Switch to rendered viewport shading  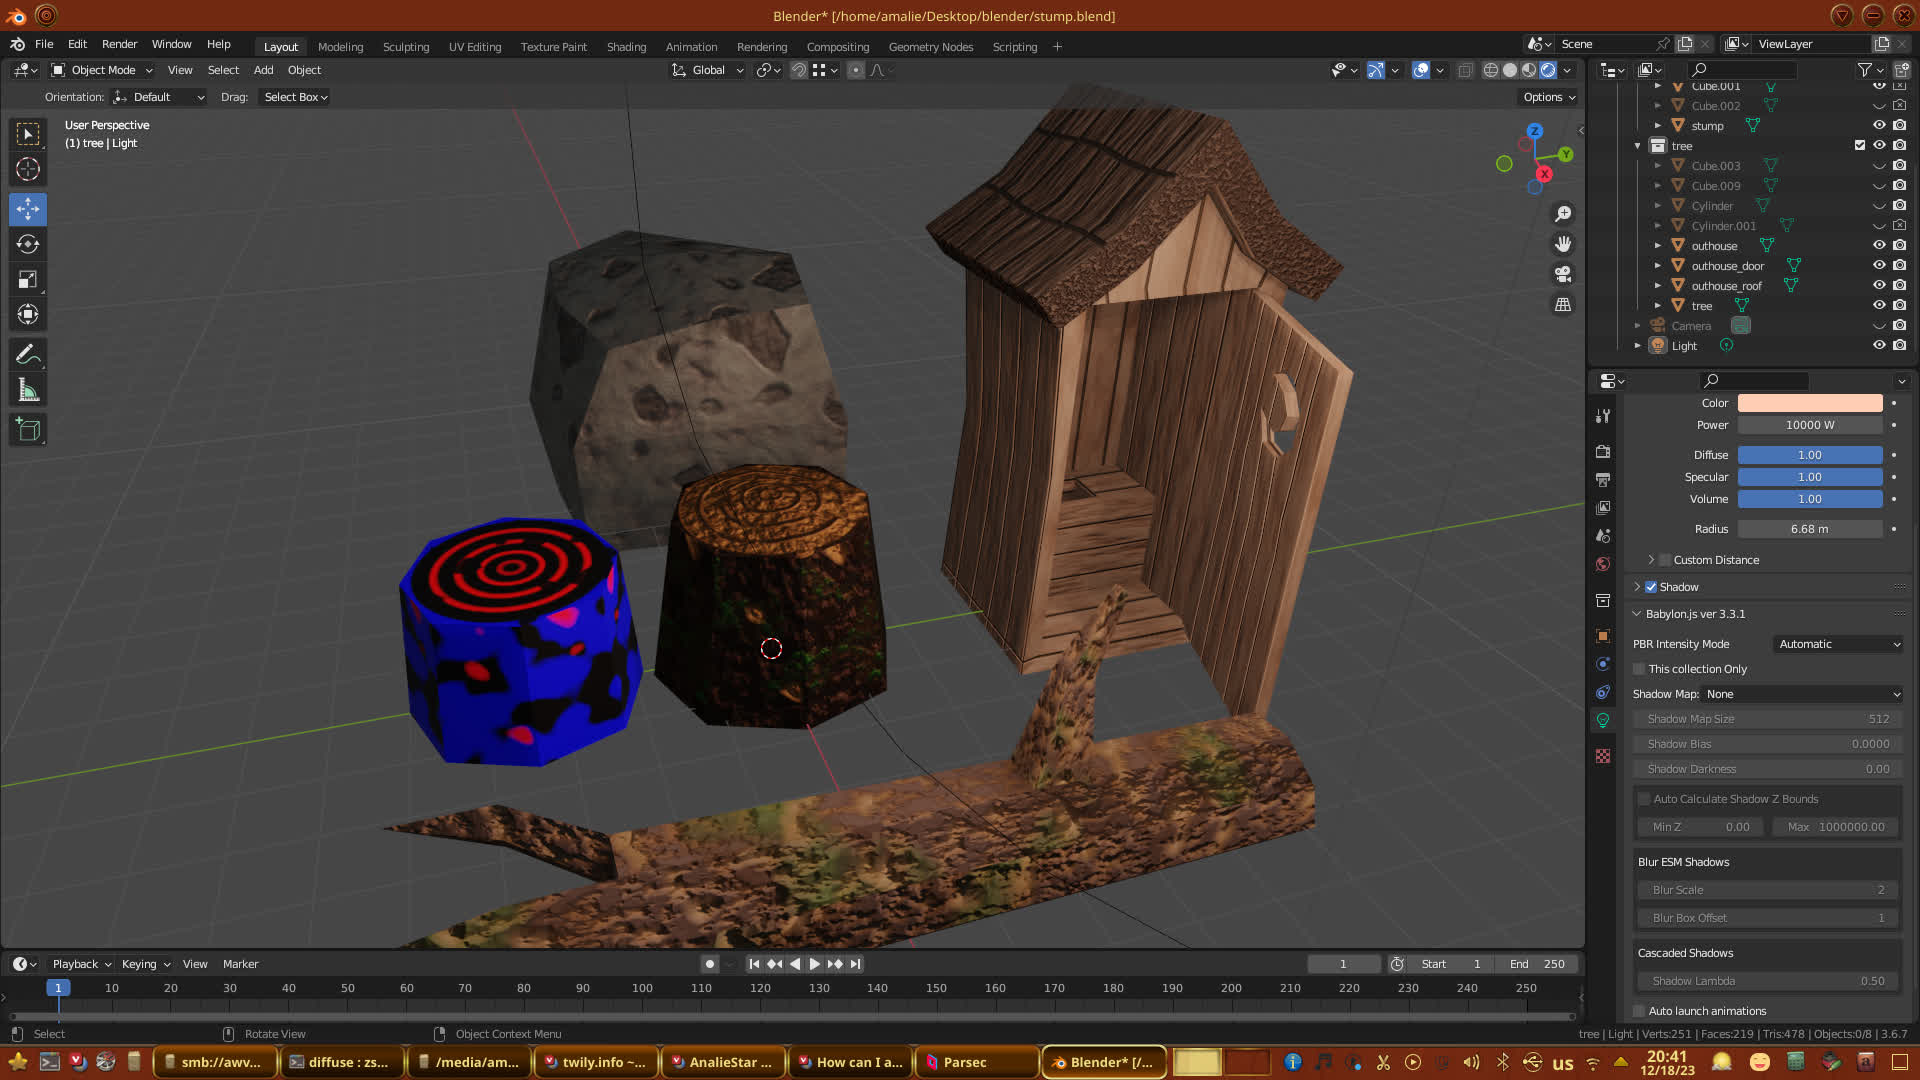(1548, 70)
